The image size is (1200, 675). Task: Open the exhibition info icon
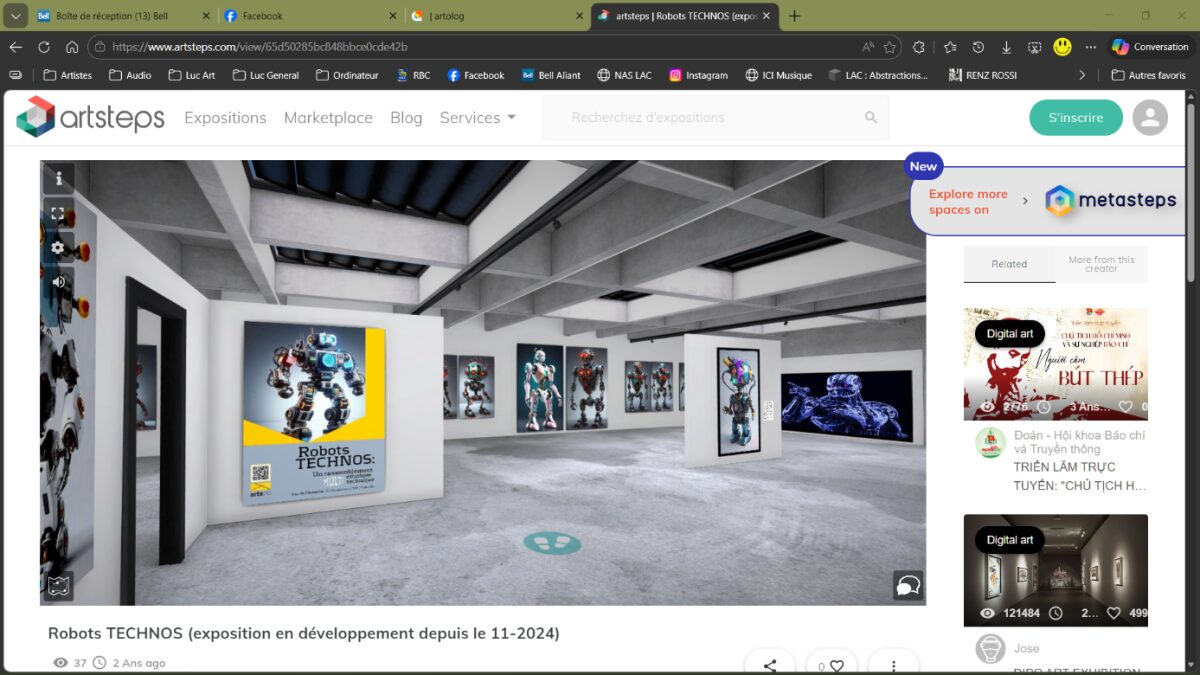coord(57,177)
